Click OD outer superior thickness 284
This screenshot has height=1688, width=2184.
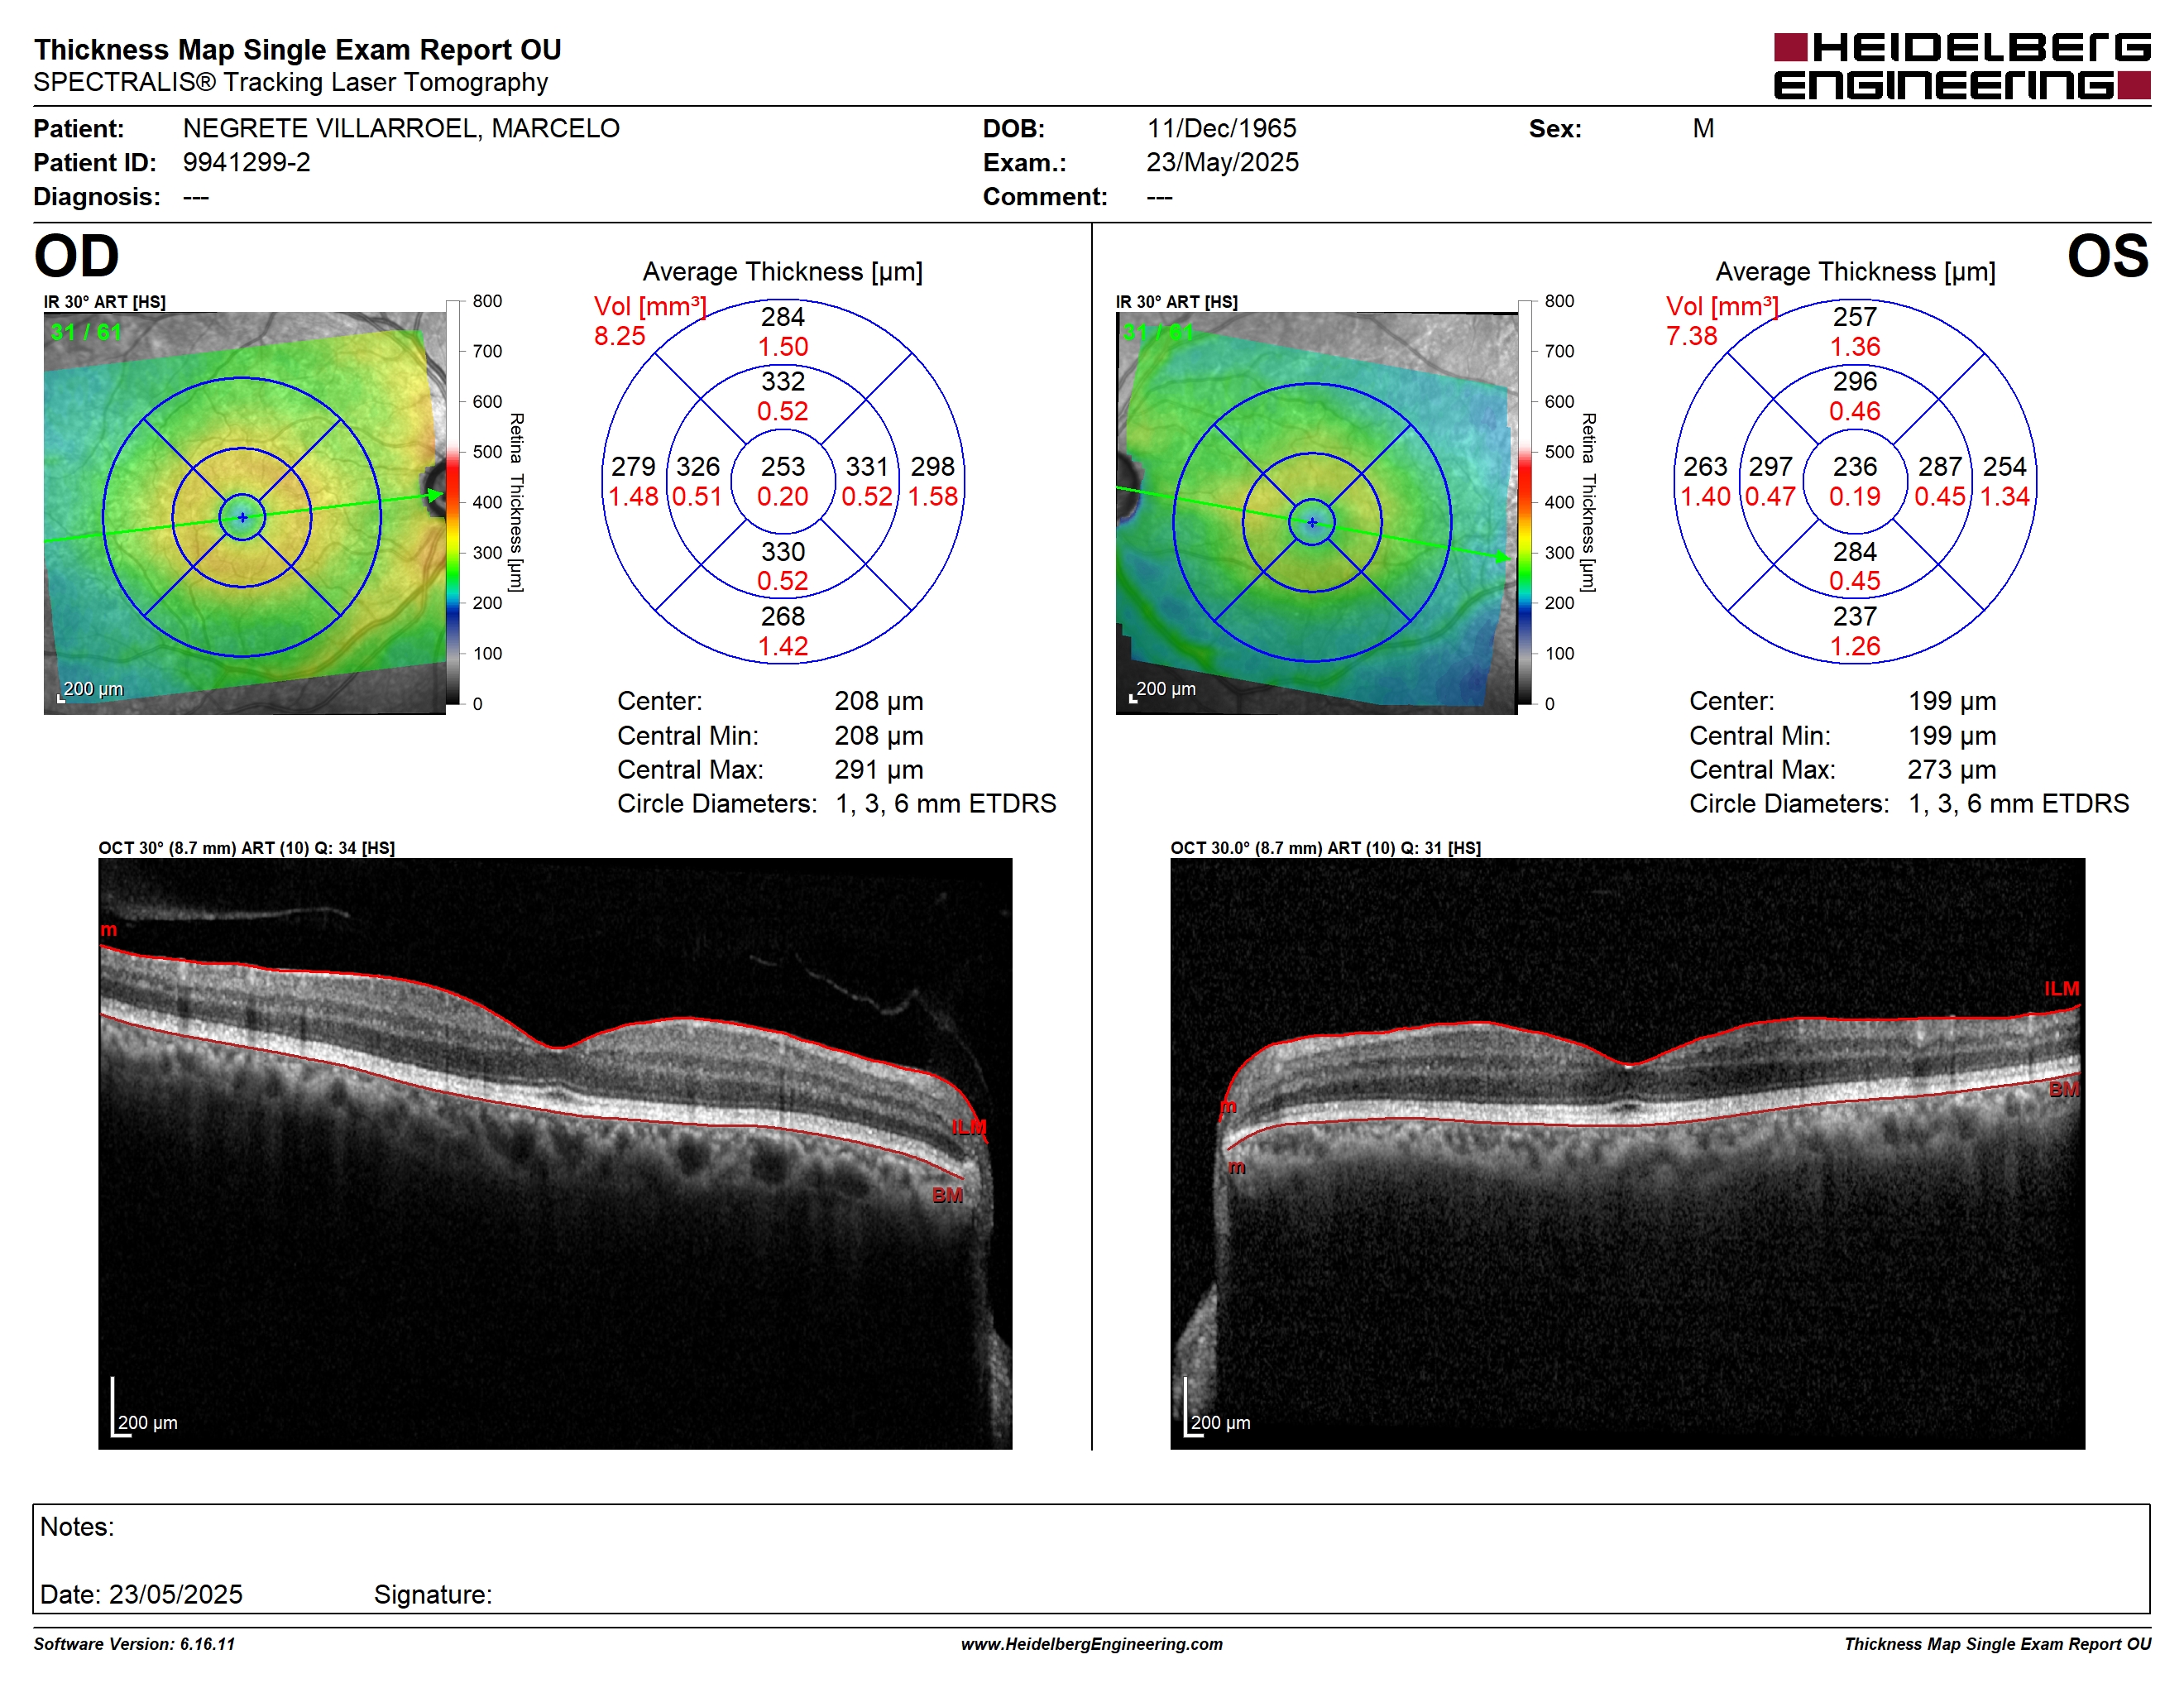pos(783,317)
